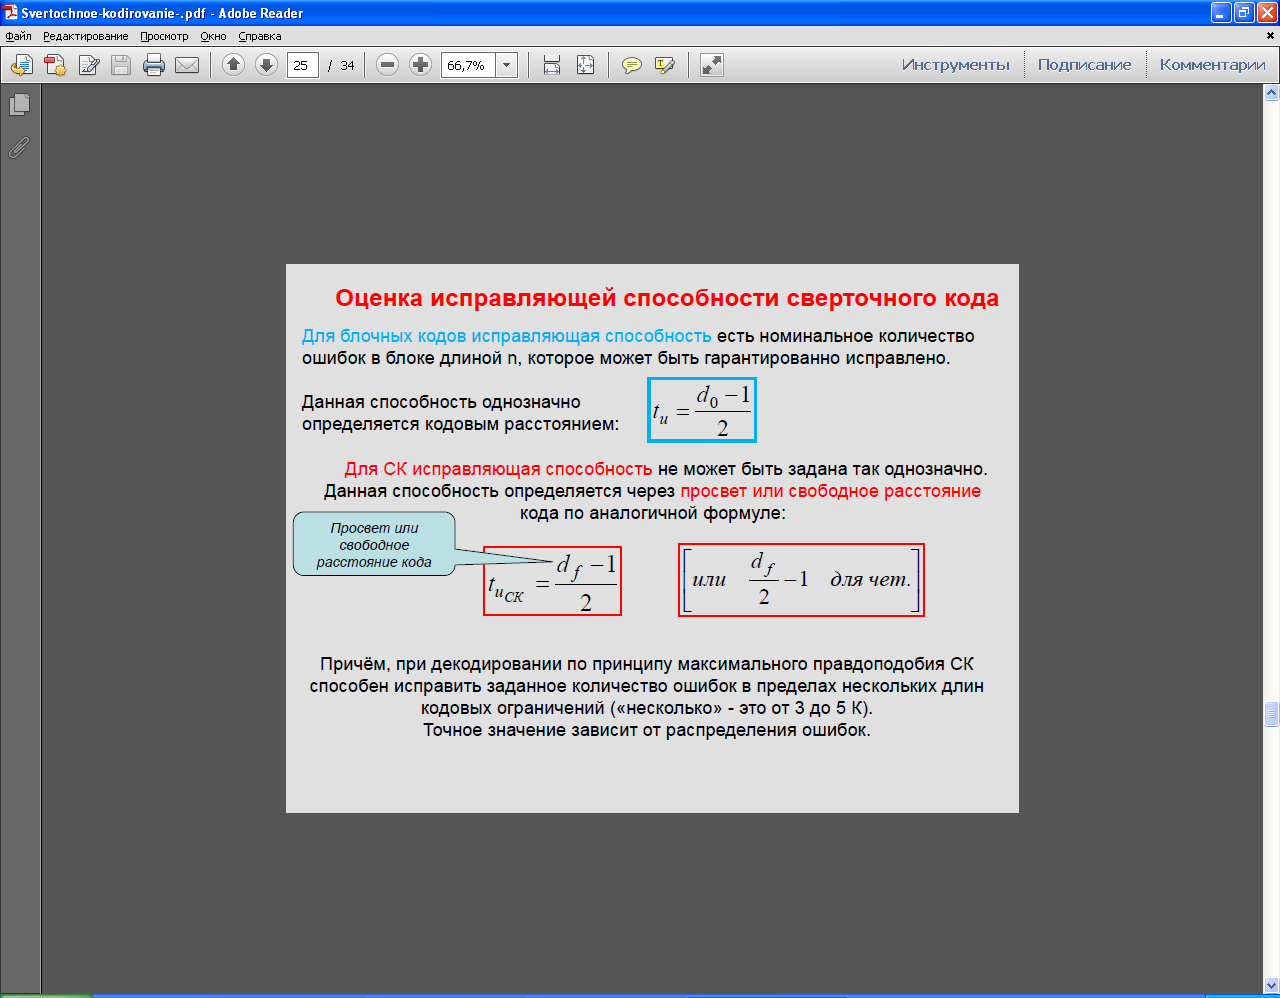Viewport: 1280px width, 998px height.
Task: Send file by email envelope icon
Action: click(x=187, y=65)
